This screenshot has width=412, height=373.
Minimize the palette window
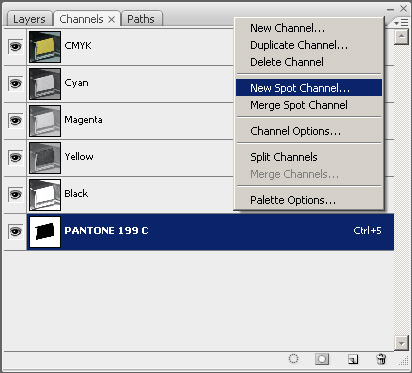[391, 9]
